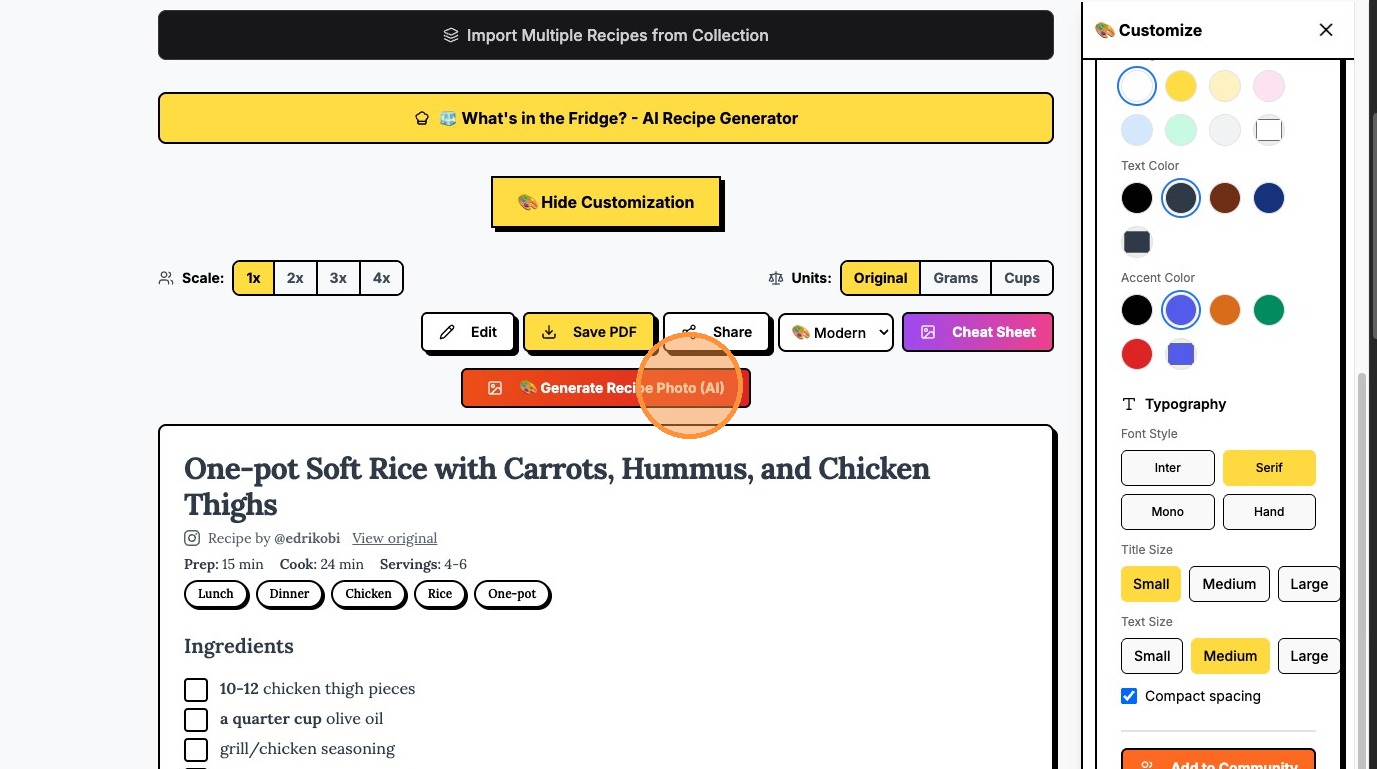The image size is (1377, 769).
Task: Click the Chicken tag pill
Action: (x=368, y=594)
